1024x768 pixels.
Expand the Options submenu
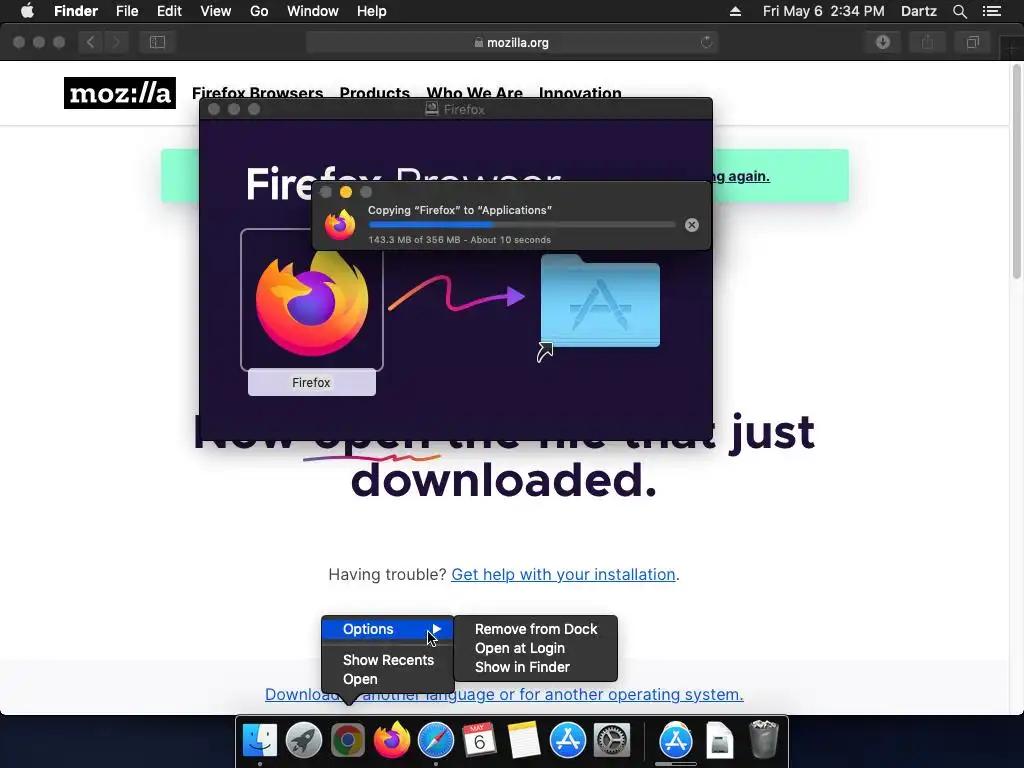coord(388,629)
